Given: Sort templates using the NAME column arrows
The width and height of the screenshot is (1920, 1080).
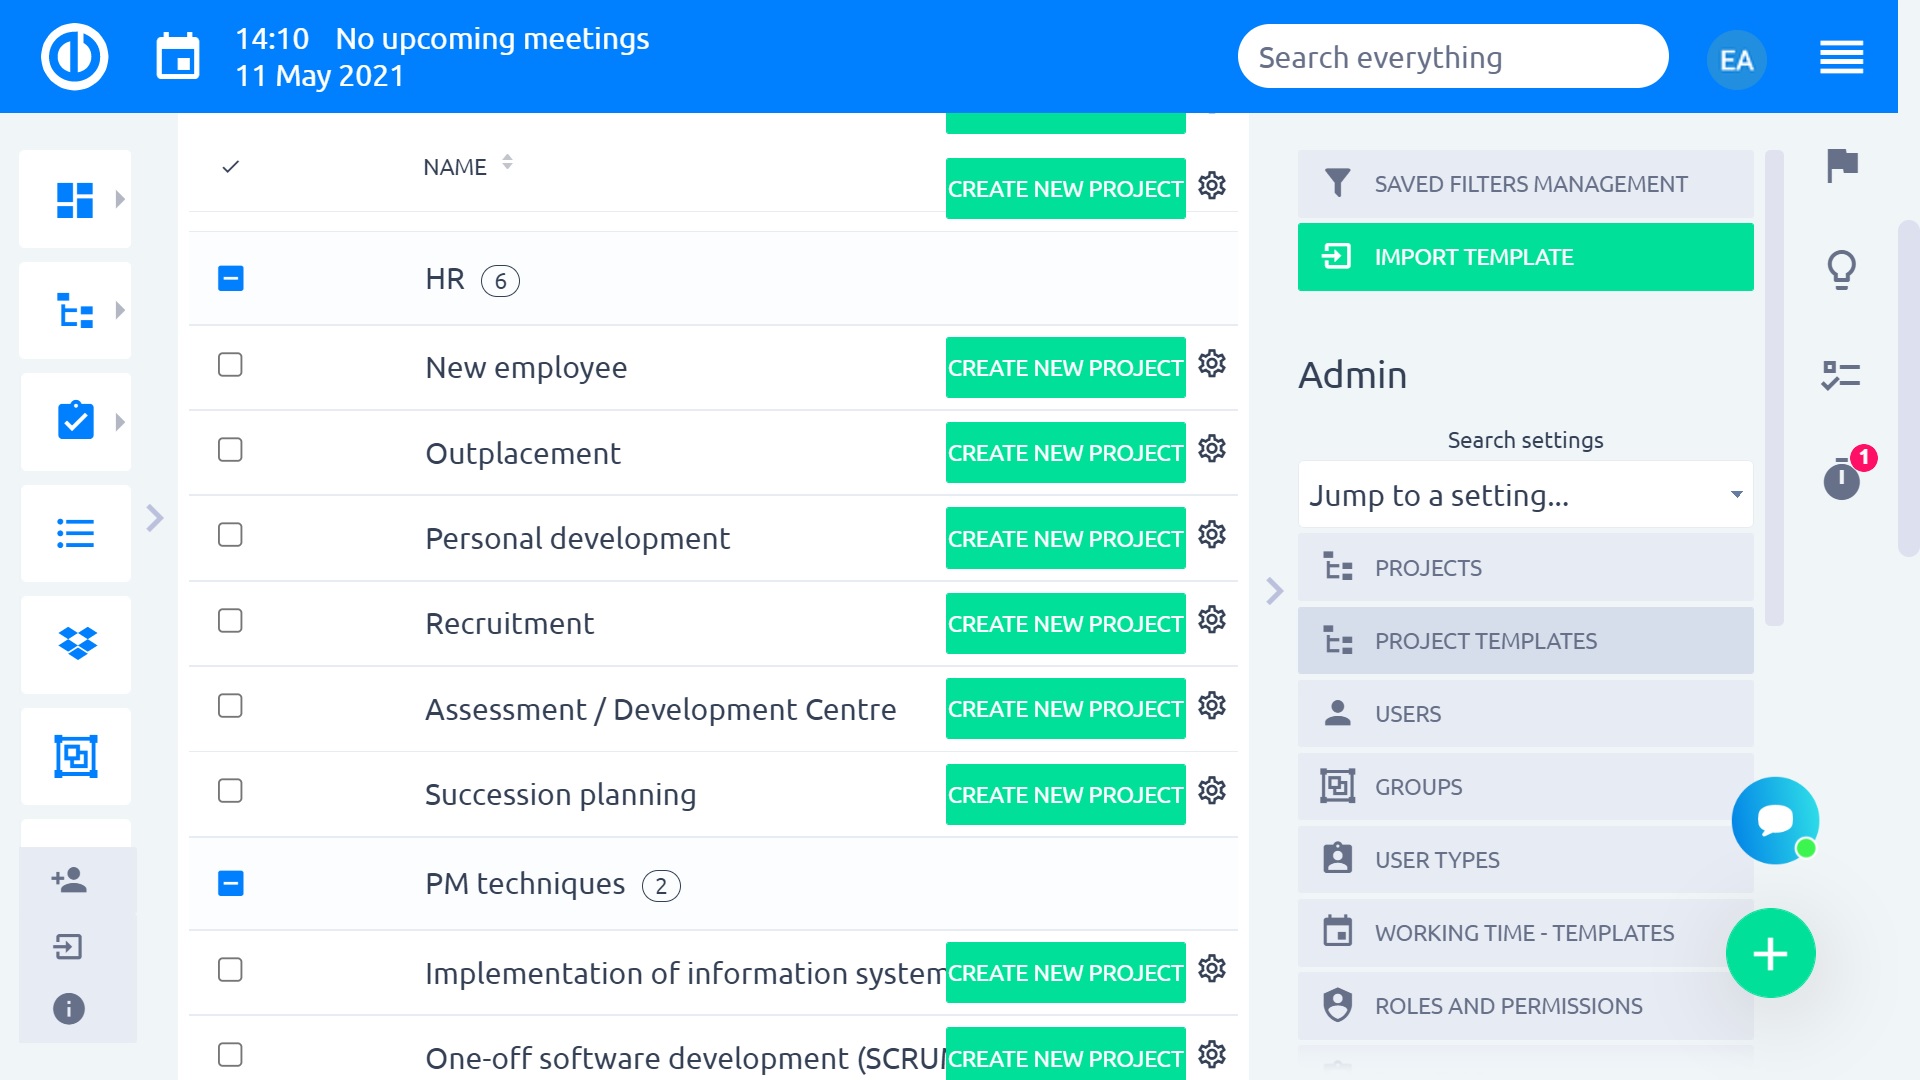Looking at the screenshot, I should 508,163.
